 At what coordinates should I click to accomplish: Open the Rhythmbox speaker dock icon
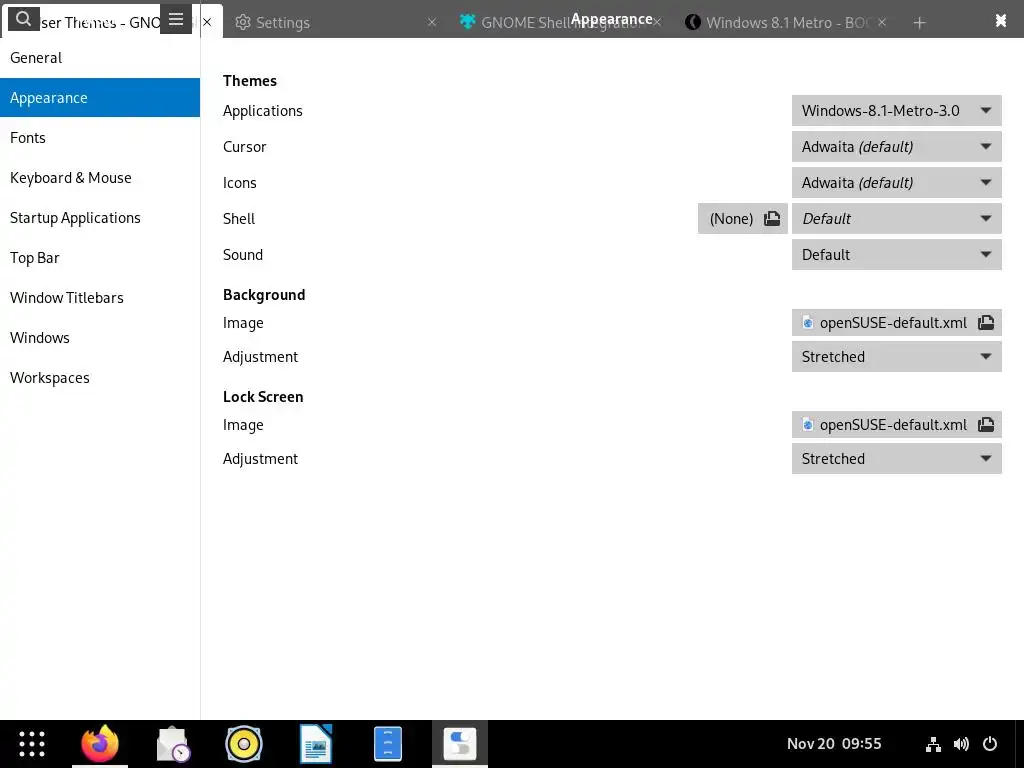pyautogui.click(x=244, y=744)
